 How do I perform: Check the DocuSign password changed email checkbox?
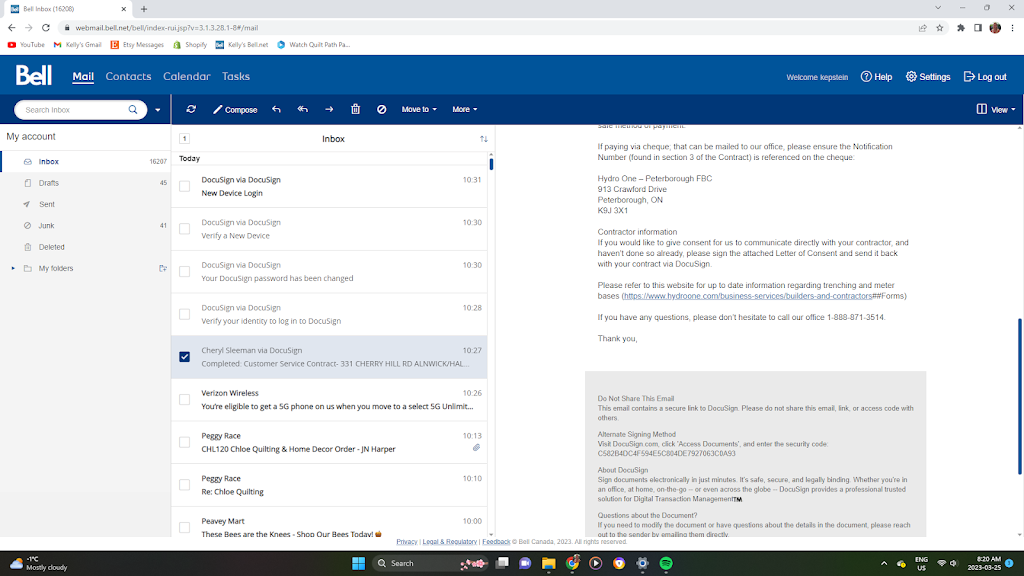pyautogui.click(x=185, y=272)
